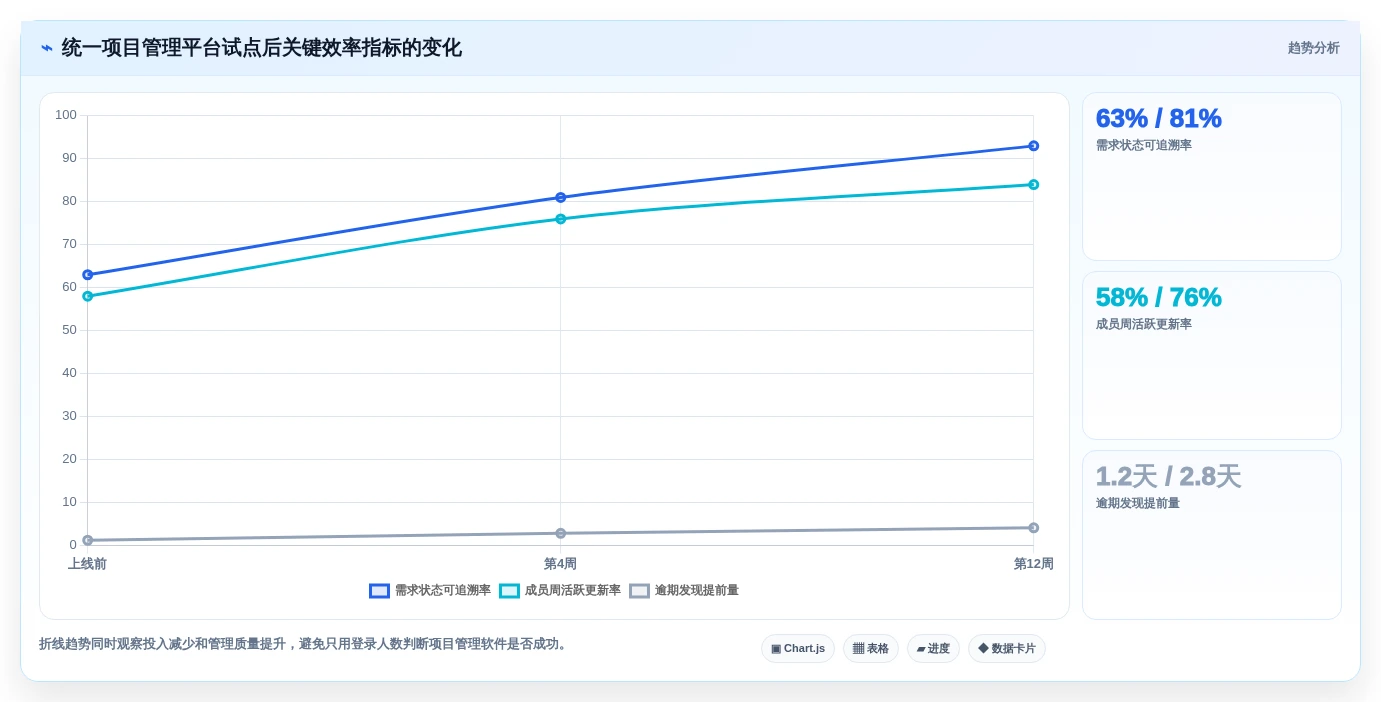Select the 数据卡片 tag chip

(1007, 649)
